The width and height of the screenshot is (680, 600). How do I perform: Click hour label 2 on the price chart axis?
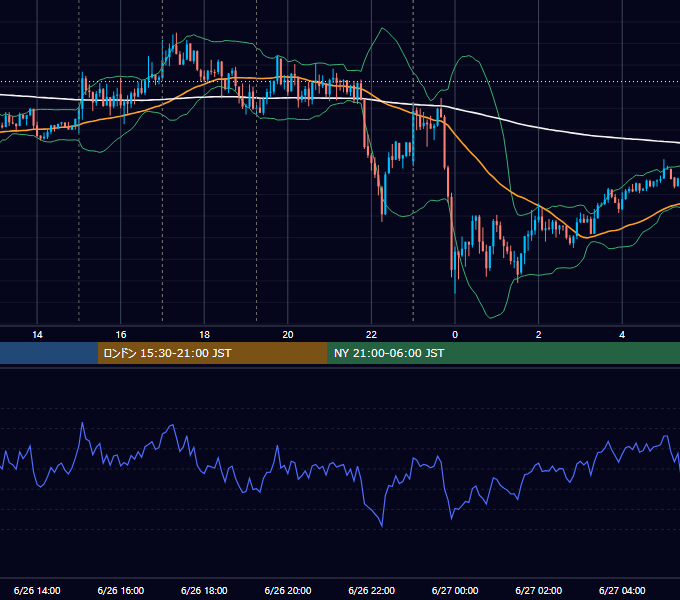coord(539,335)
